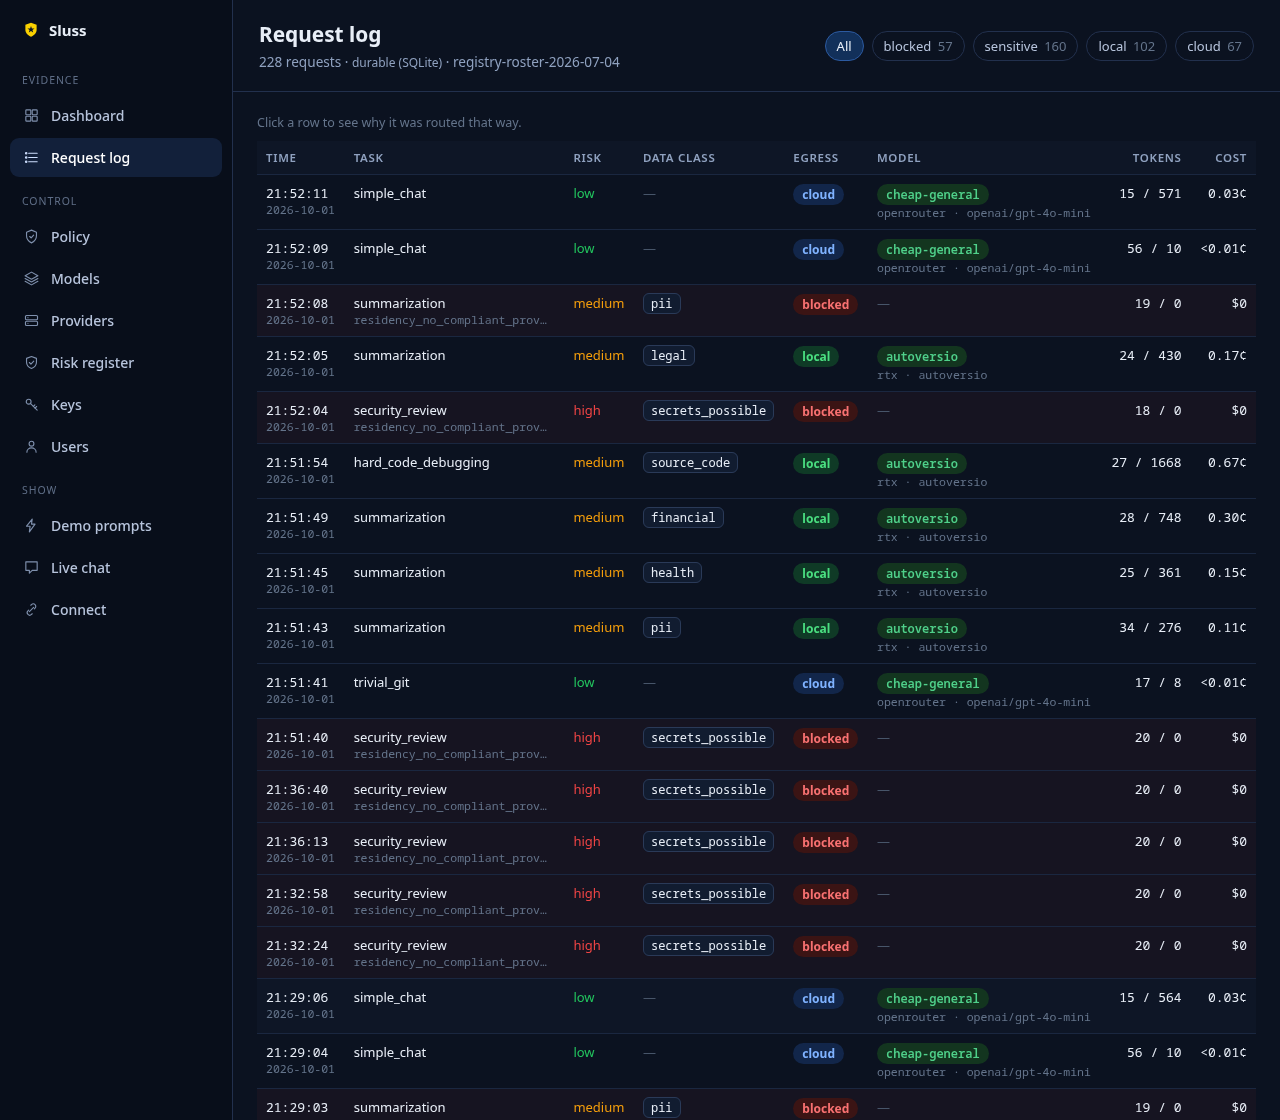Viewport: 1280px width, 1120px height.
Task: Click the 0.67¢ cost value
Action: pos(1227,463)
